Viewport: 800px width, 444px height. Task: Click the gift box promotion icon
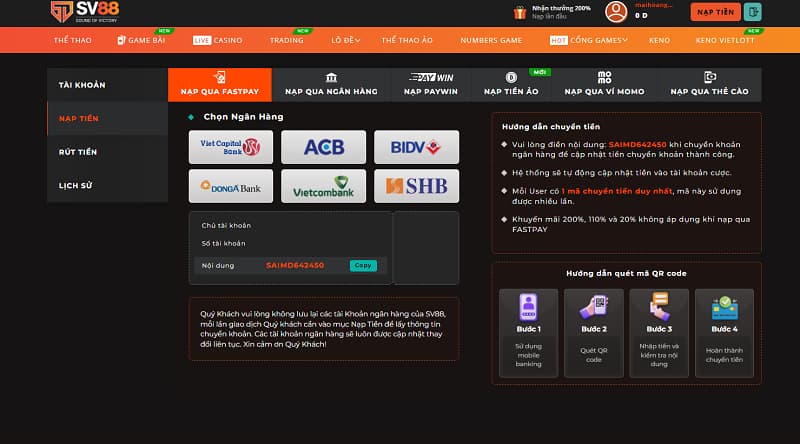[x=519, y=12]
